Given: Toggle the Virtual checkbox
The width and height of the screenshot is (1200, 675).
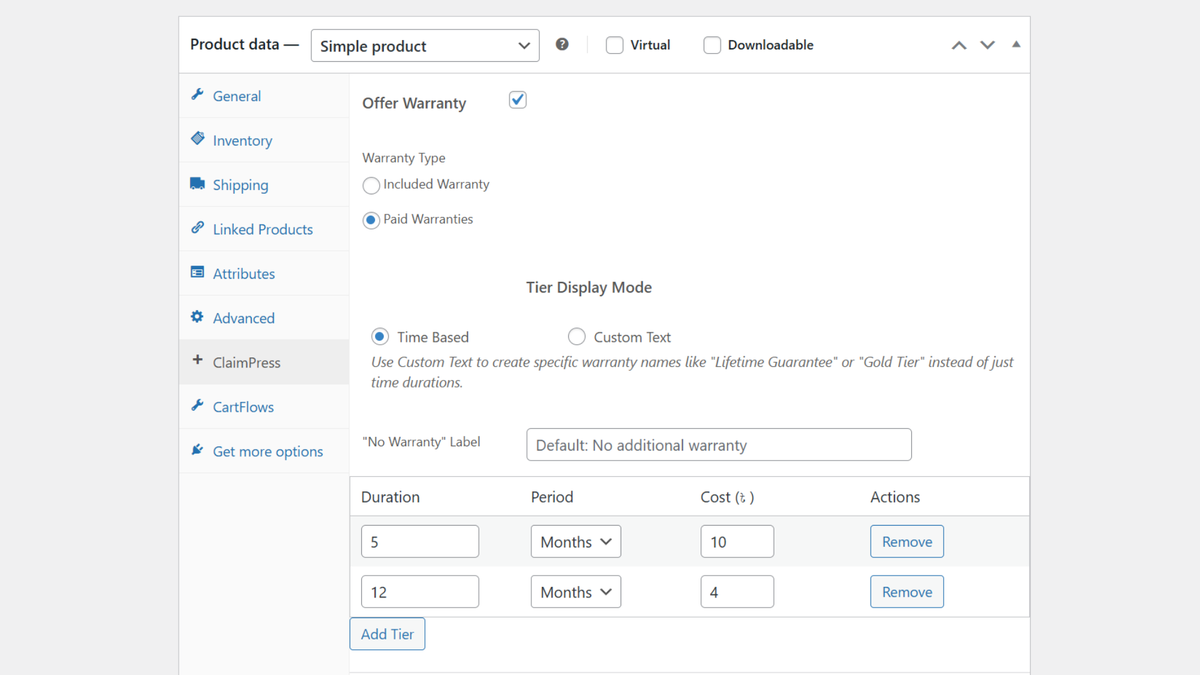Looking at the screenshot, I should 615,45.
